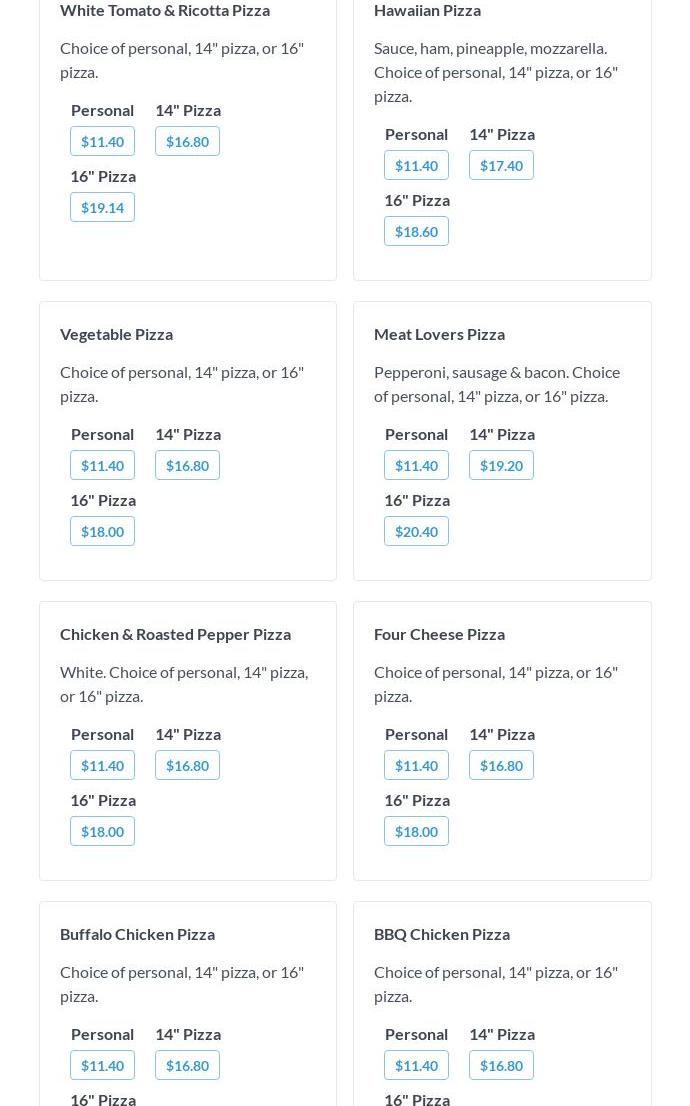Pick $18.00 16" Four Cheese Pizza
The image size is (690, 1106).
(x=416, y=831)
